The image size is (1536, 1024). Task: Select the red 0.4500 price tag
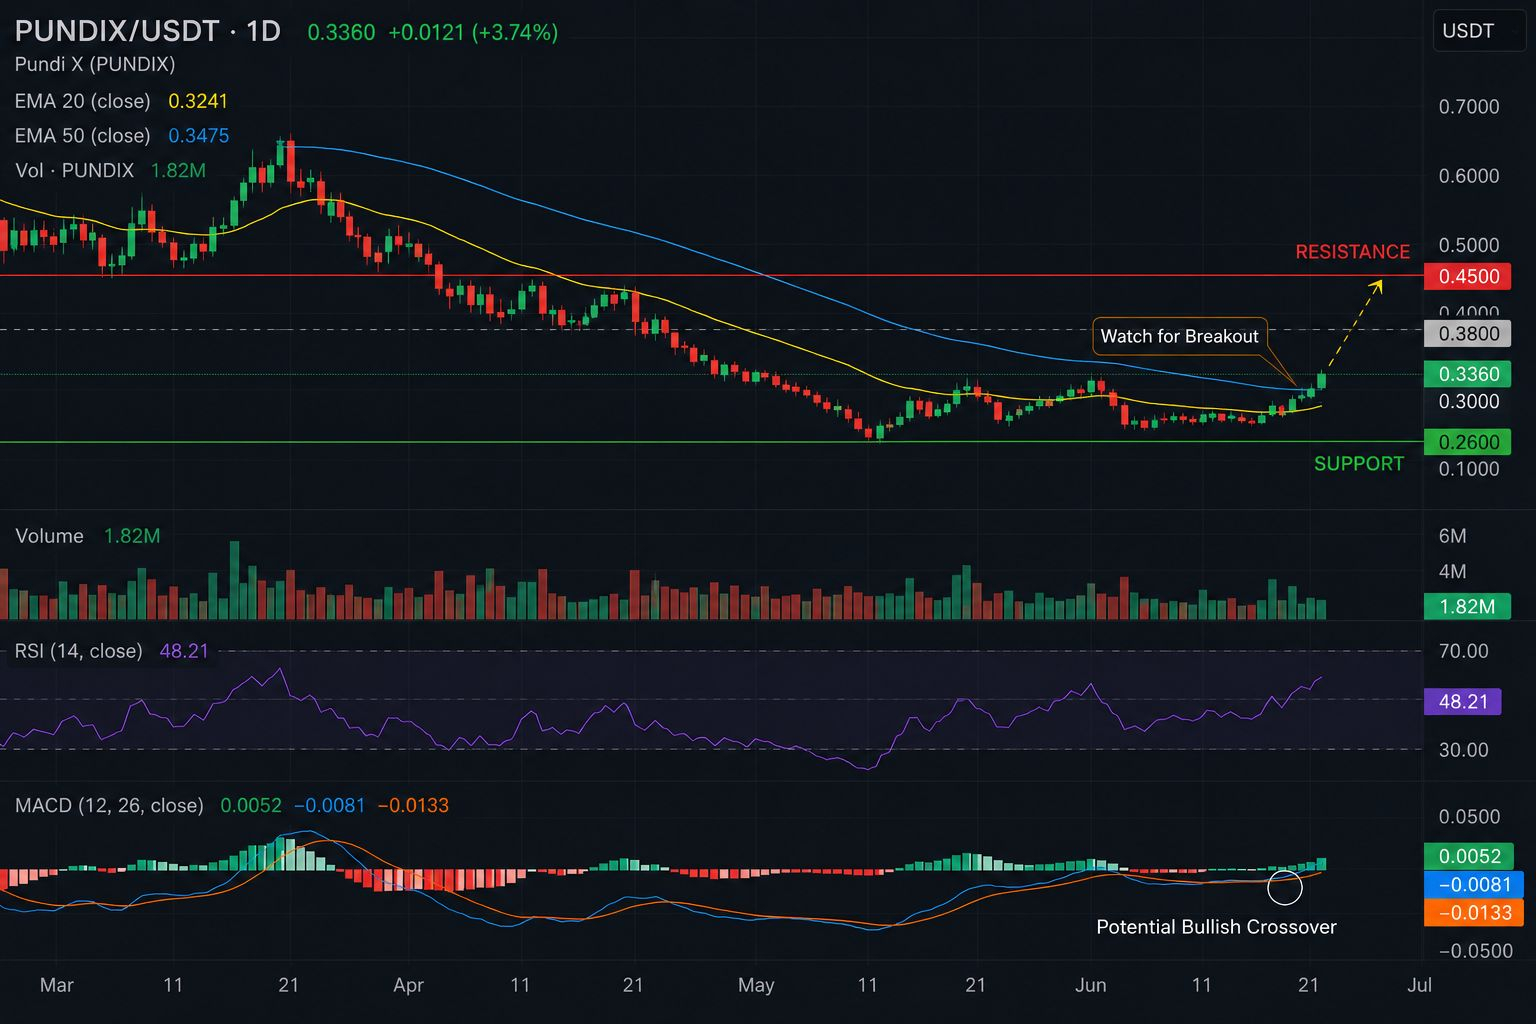click(1467, 276)
